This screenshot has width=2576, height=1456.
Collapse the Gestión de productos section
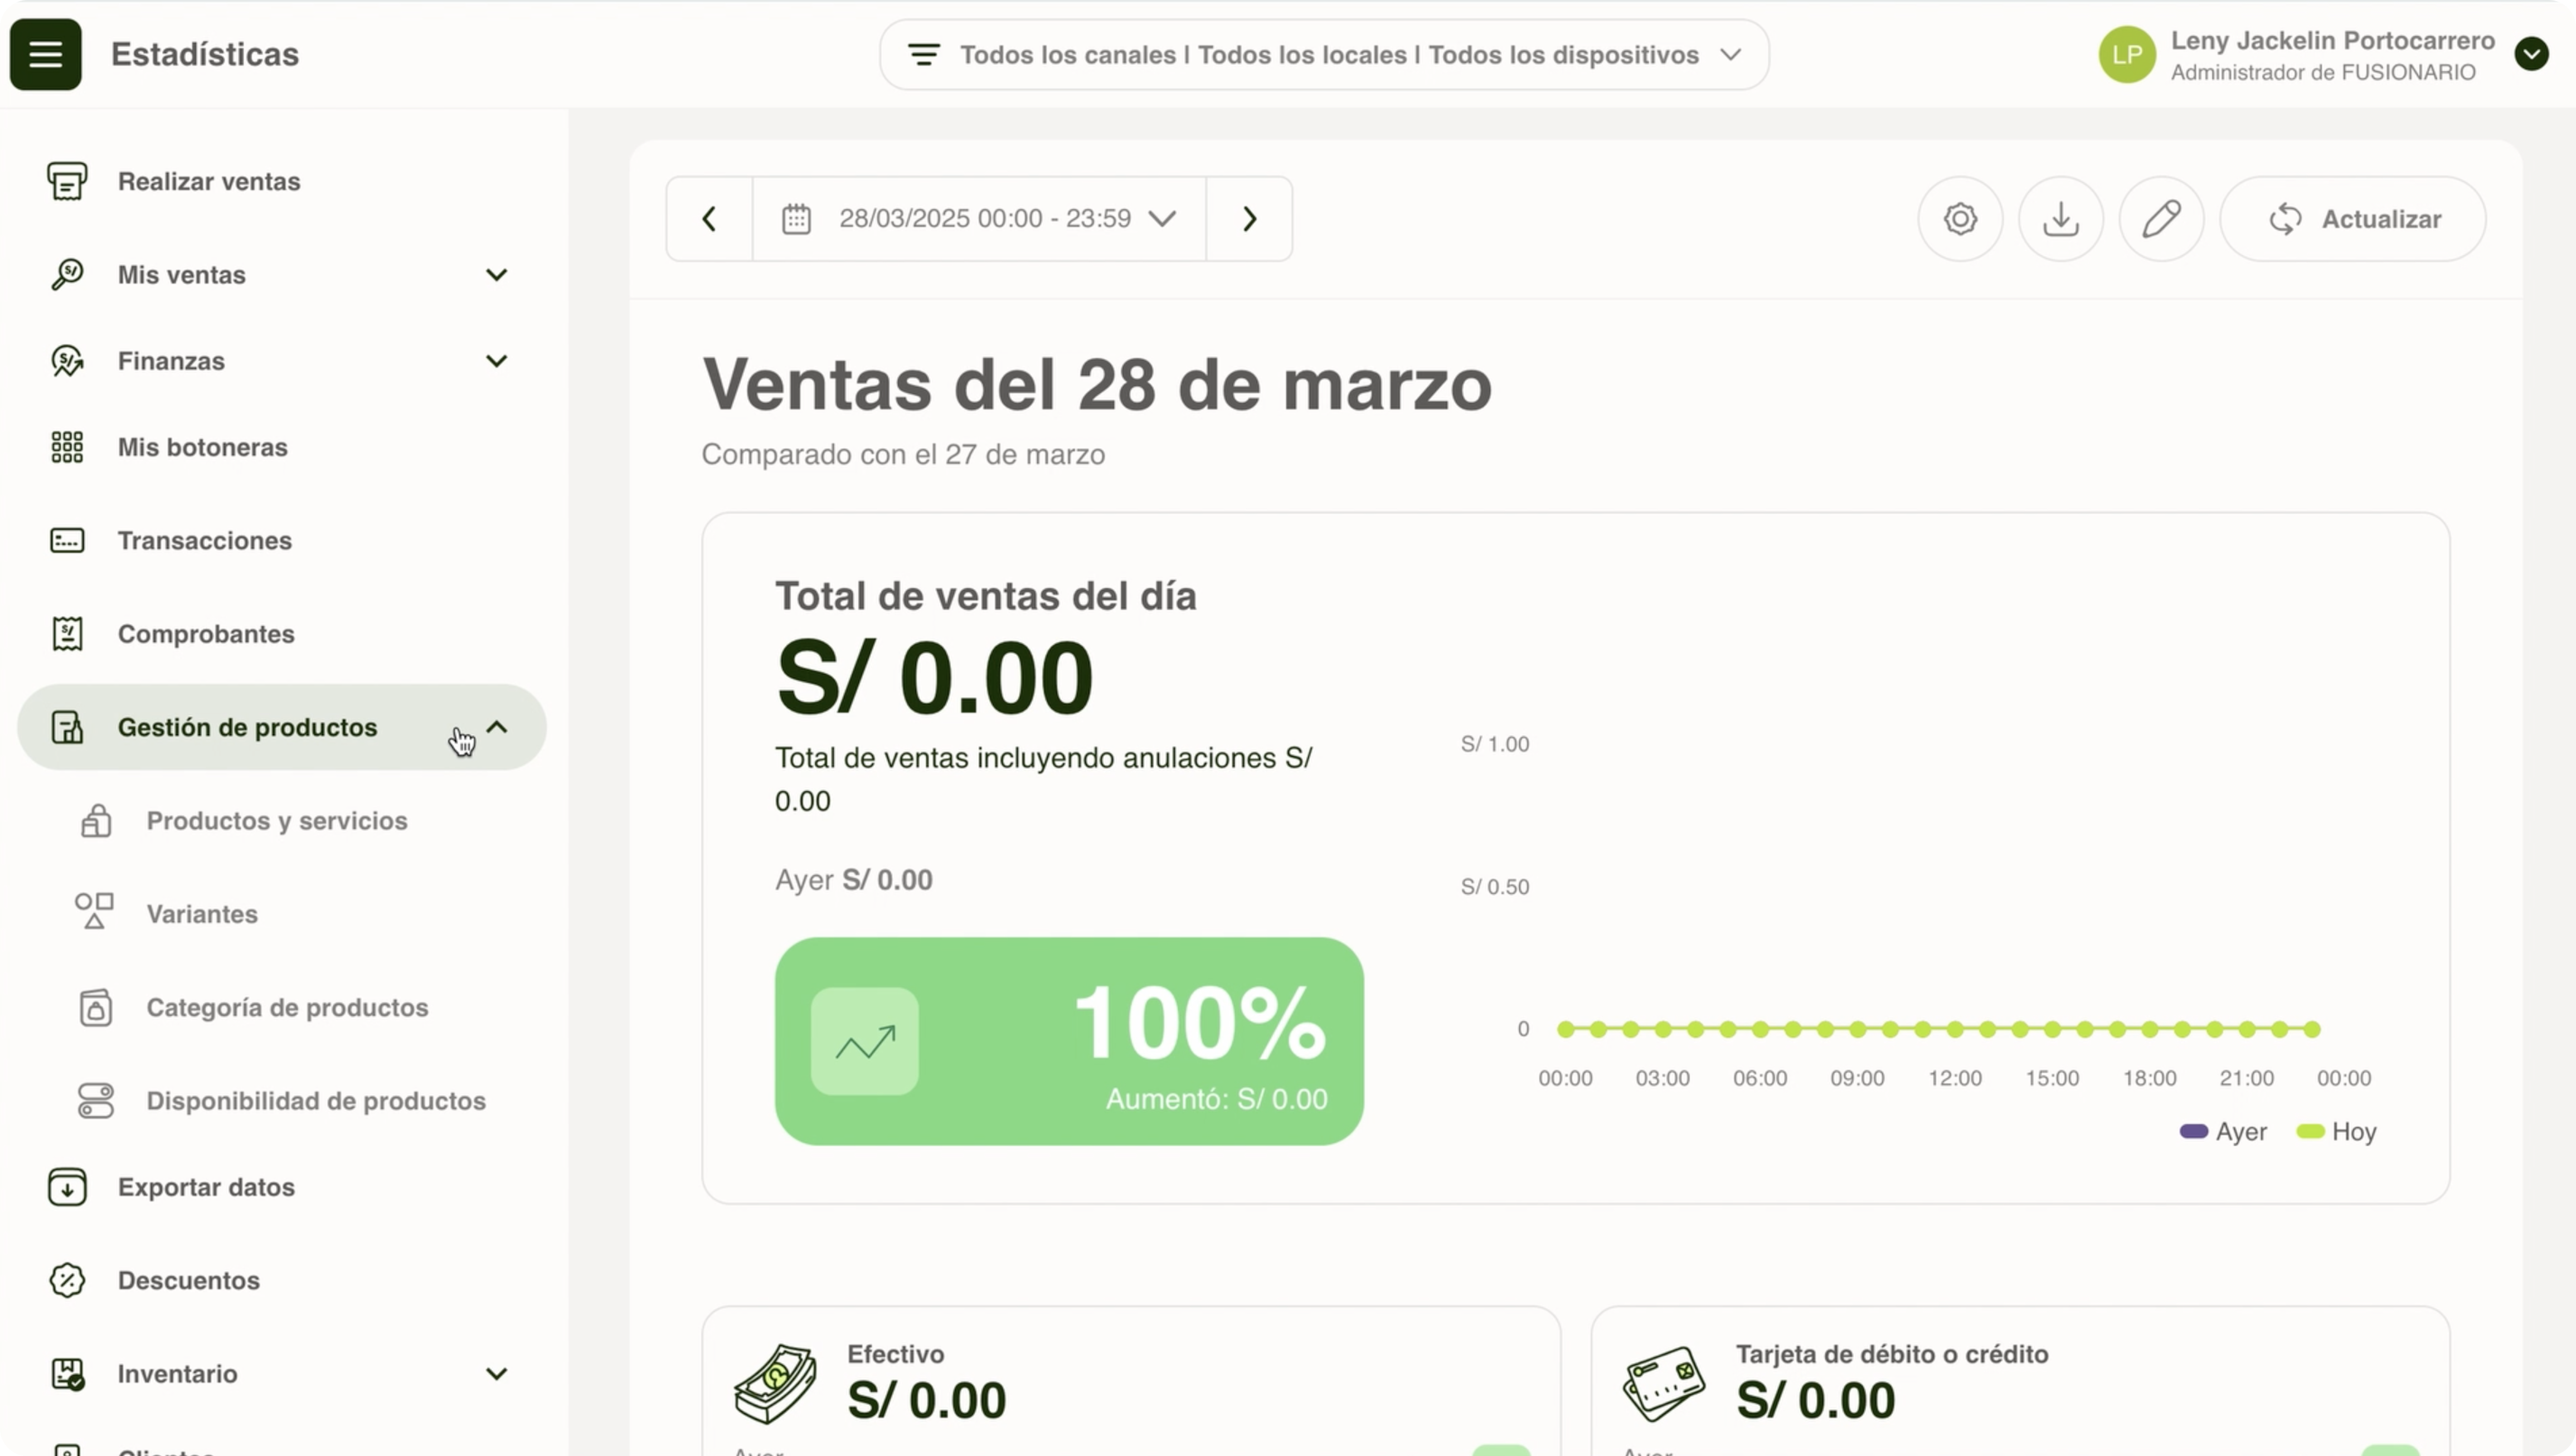coord(497,727)
